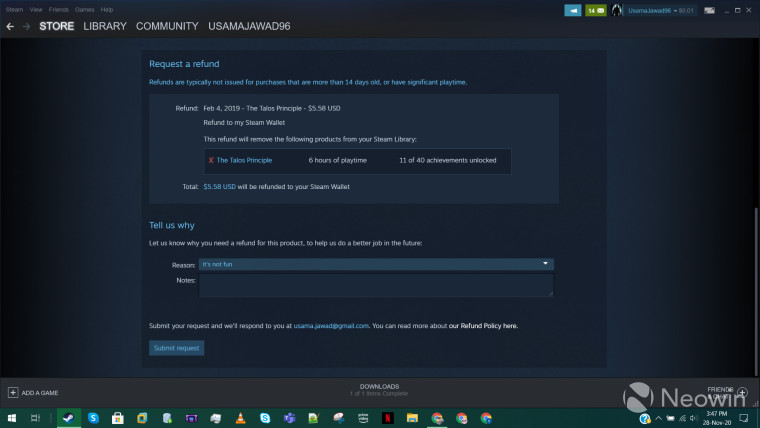Open Task View on the taskbar

(35, 418)
